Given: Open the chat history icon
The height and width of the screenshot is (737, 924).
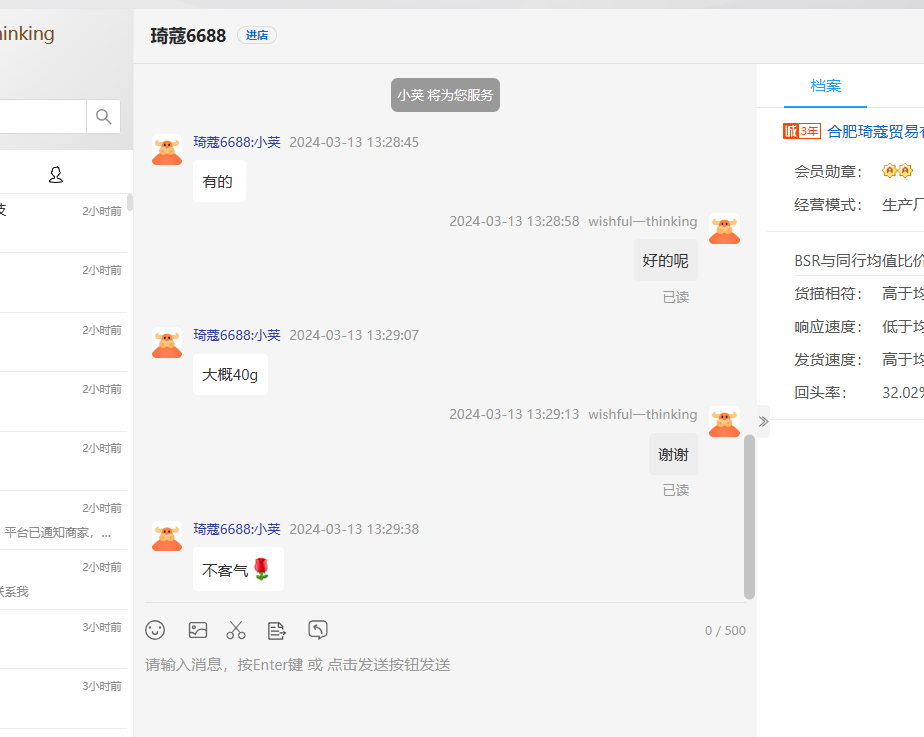Looking at the screenshot, I should [318, 630].
